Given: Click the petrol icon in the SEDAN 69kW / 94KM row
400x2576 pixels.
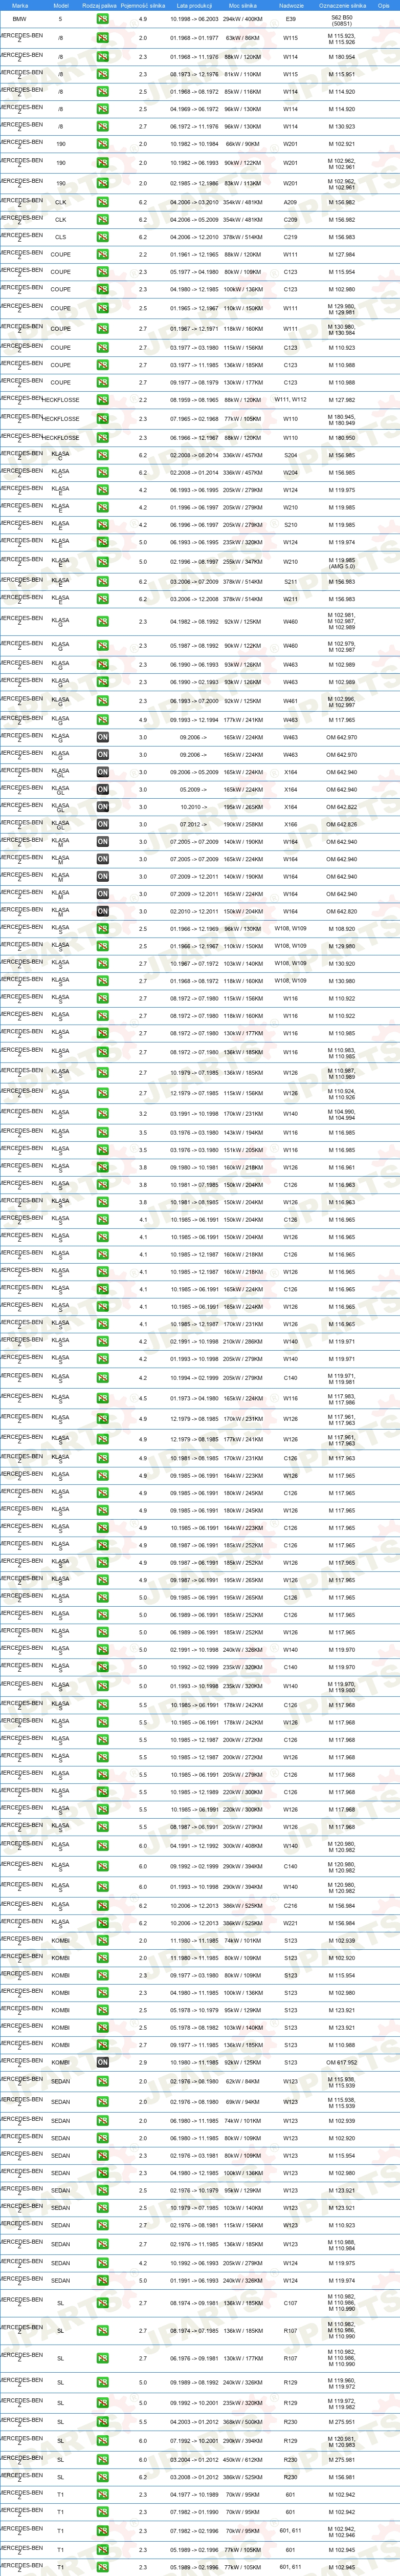Looking at the screenshot, I should [102, 2102].
